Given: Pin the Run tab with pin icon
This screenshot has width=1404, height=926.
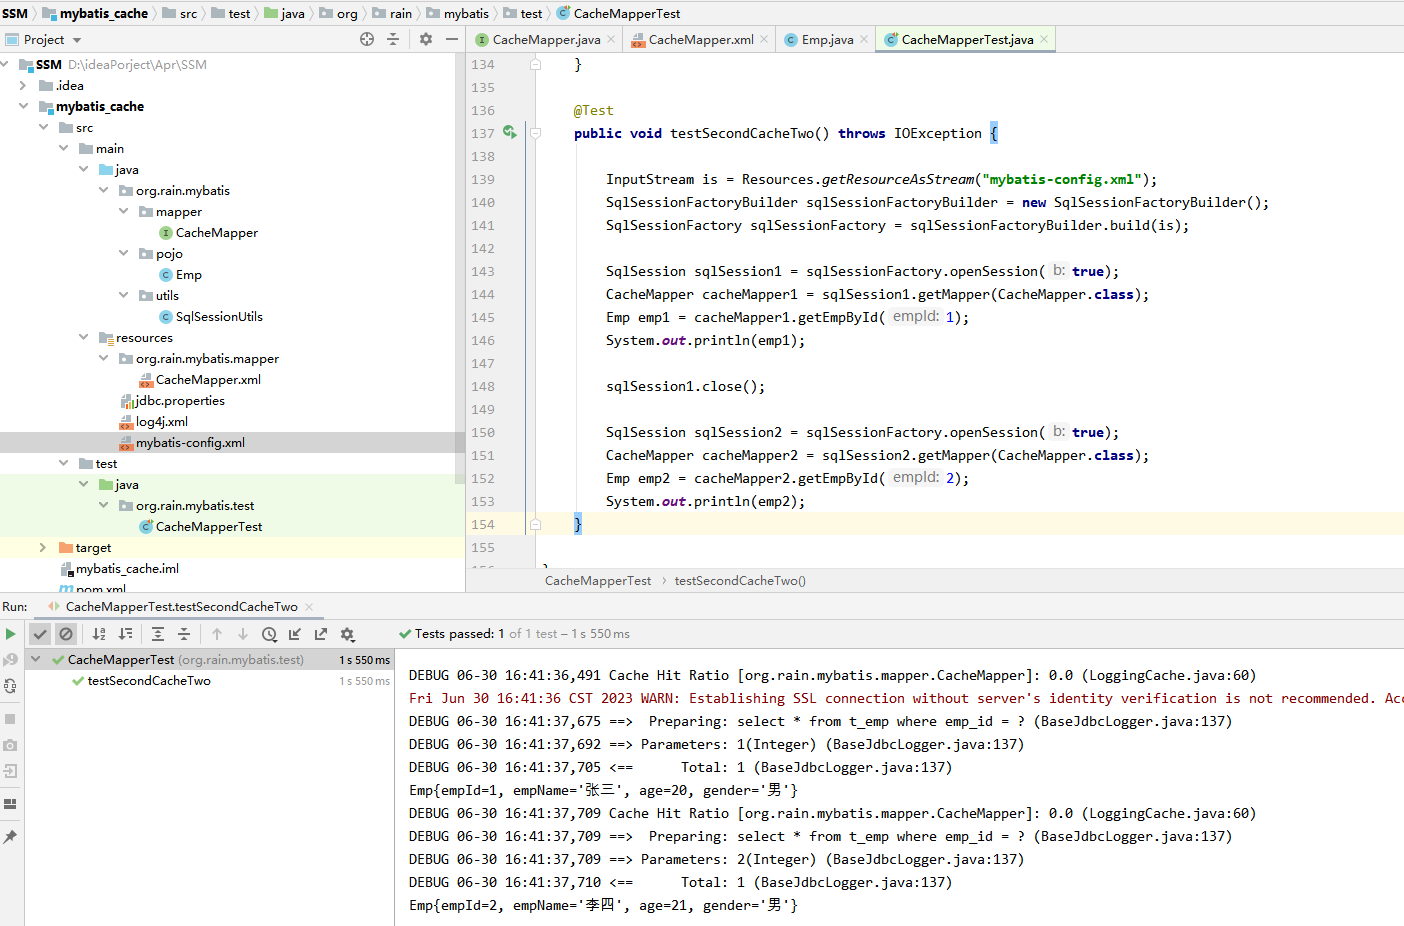Looking at the screenshot, I should tap(10, 837).
